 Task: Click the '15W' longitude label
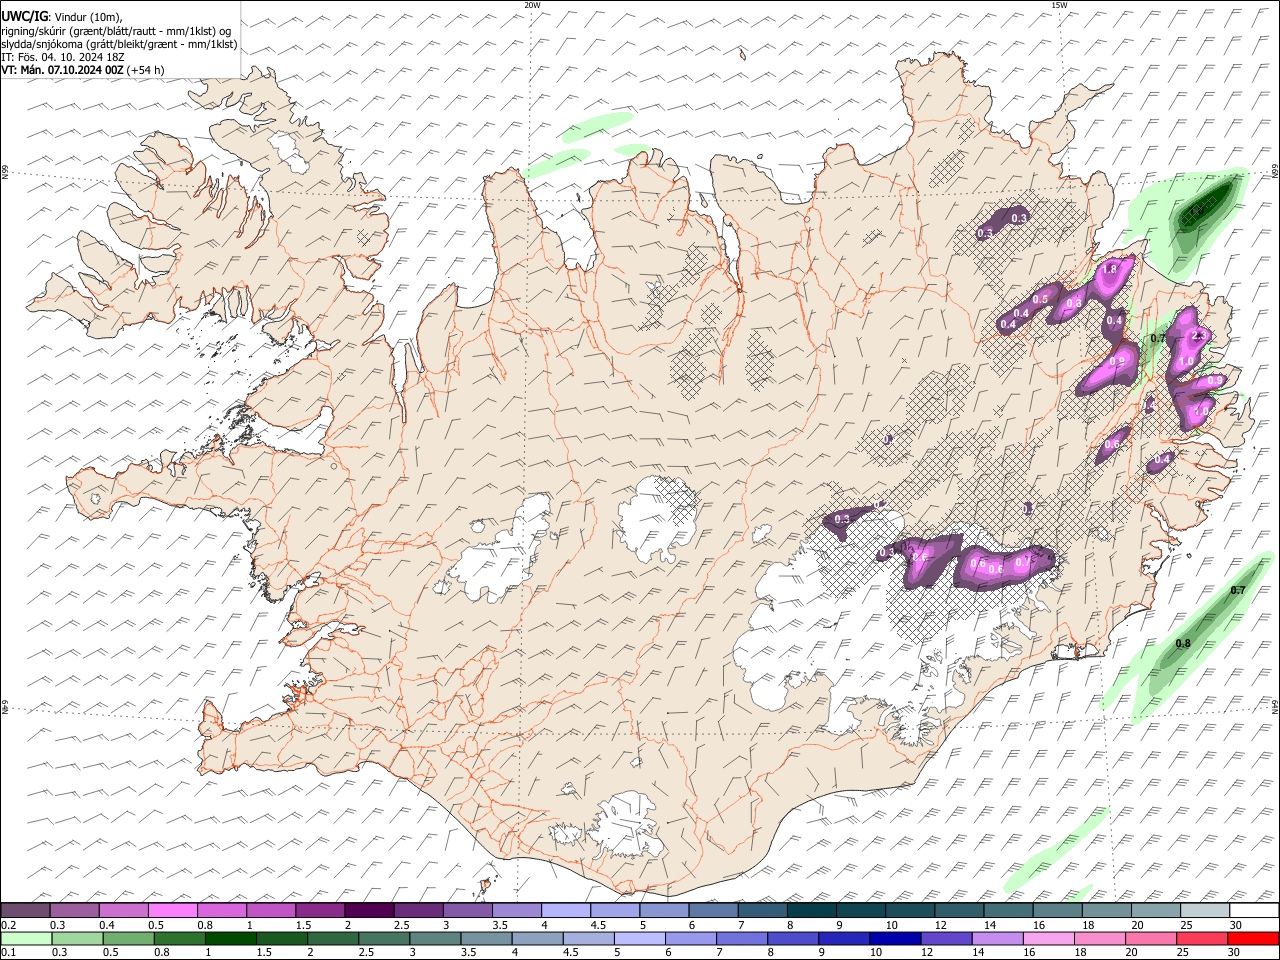[1059, 5]
